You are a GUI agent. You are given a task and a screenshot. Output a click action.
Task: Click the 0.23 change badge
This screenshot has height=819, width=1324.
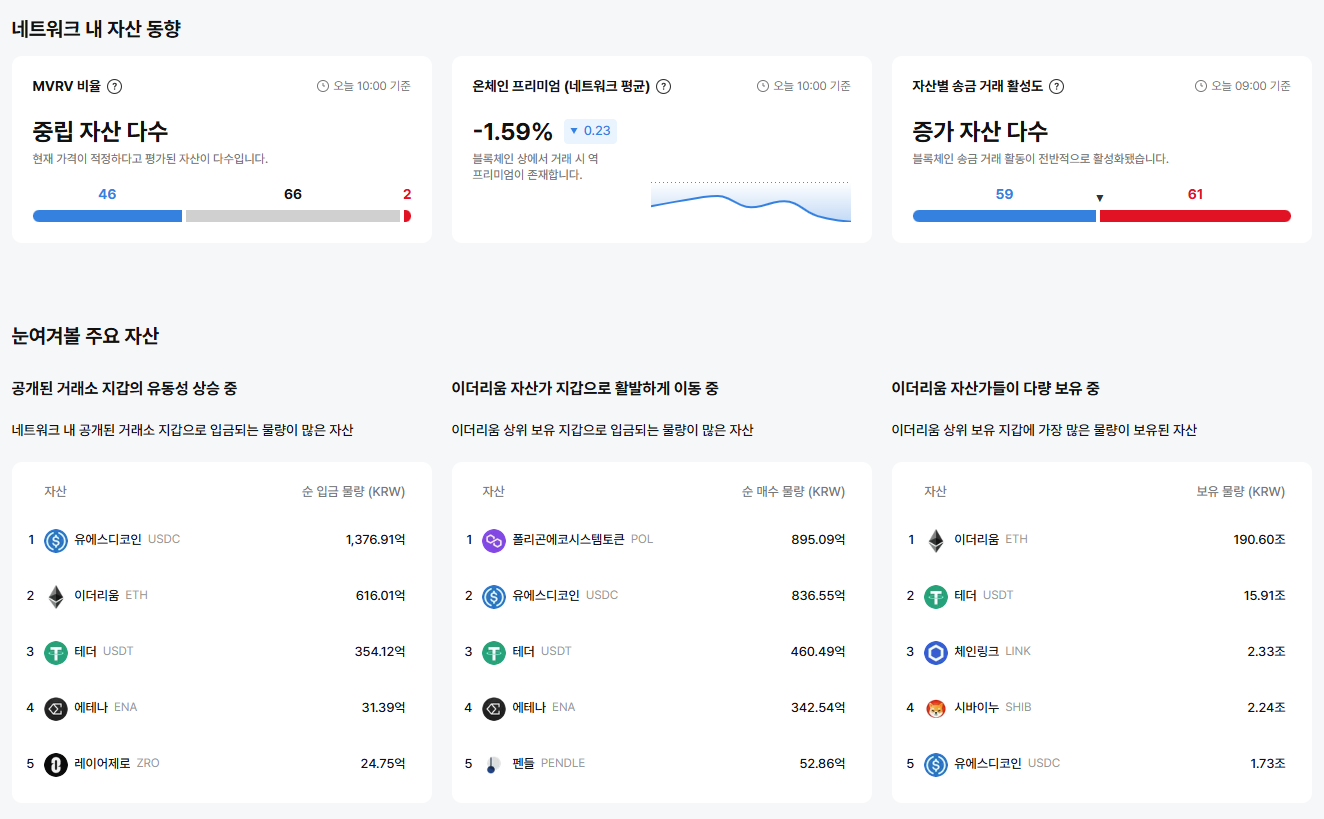[x=590, y=131]
